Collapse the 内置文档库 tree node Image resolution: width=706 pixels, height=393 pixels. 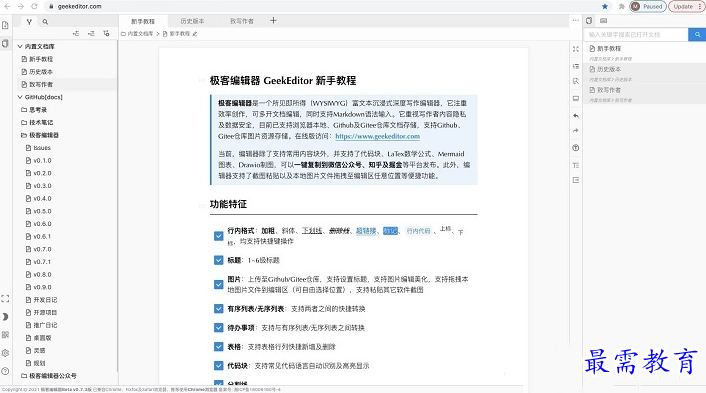click(20, 46)
